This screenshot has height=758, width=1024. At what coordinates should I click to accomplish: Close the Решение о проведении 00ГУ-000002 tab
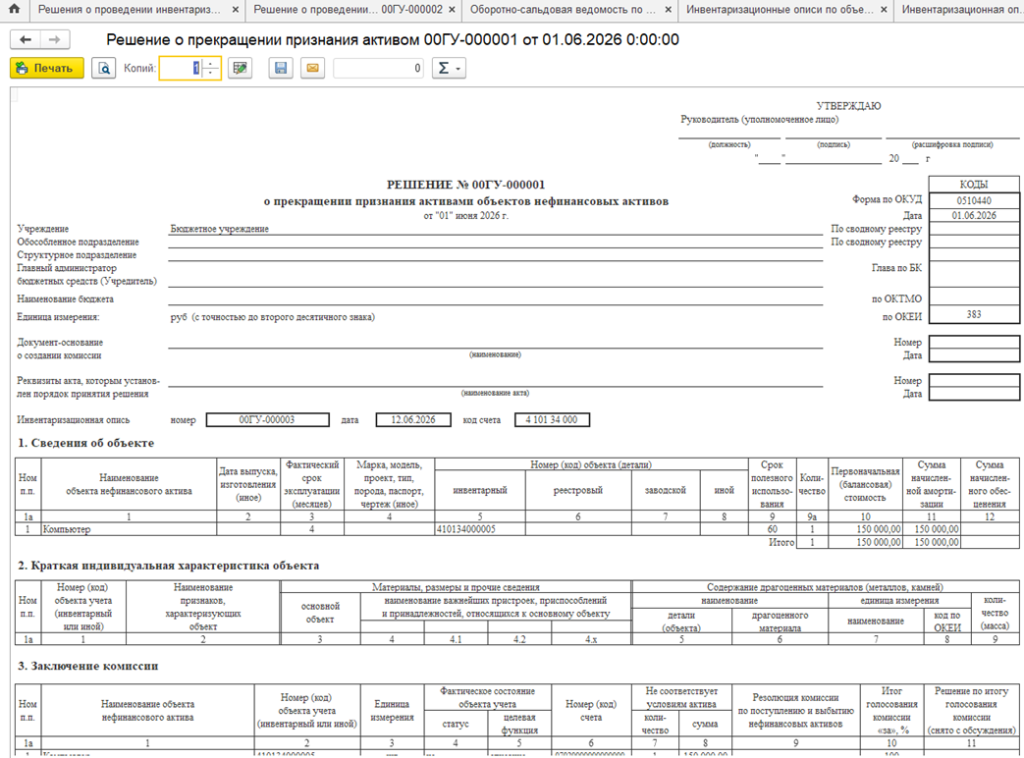tap(452, 10)
